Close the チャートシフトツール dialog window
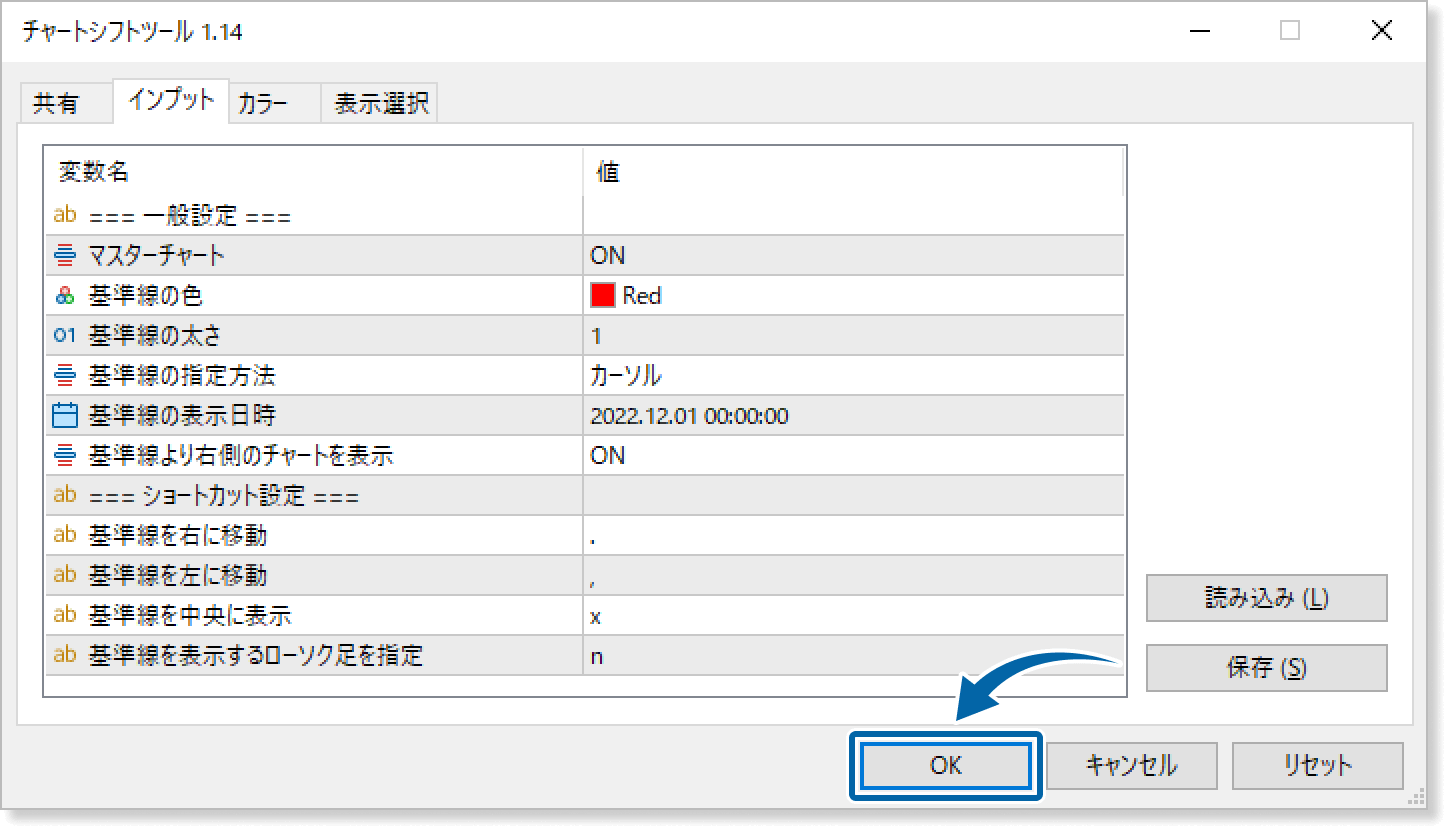 point(1382,31)
